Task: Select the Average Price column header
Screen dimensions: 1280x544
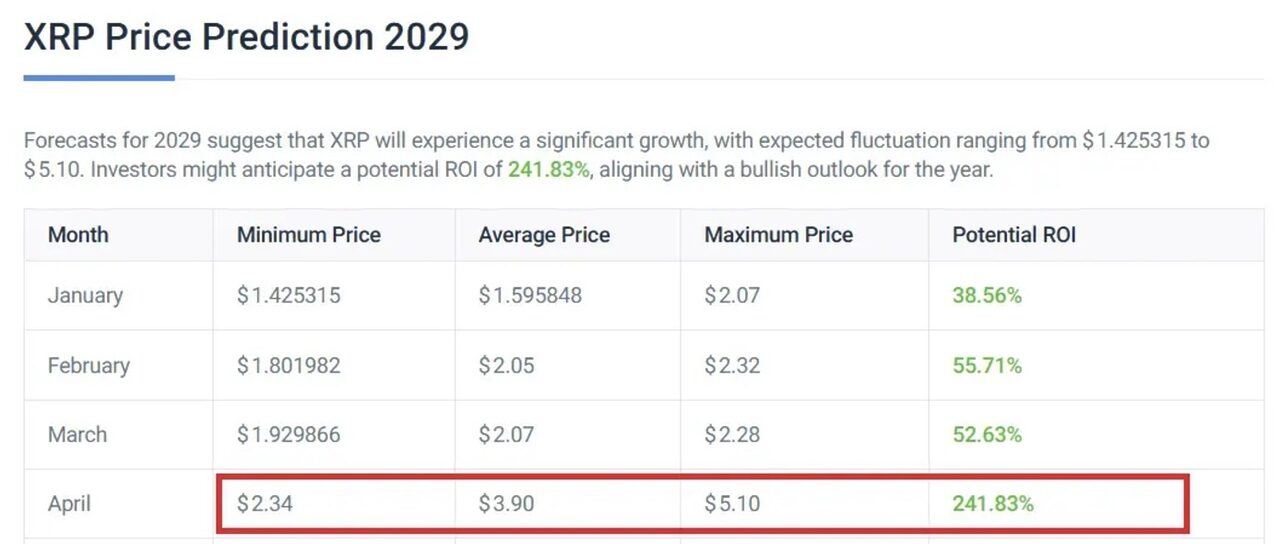Action: click(544, 235)
